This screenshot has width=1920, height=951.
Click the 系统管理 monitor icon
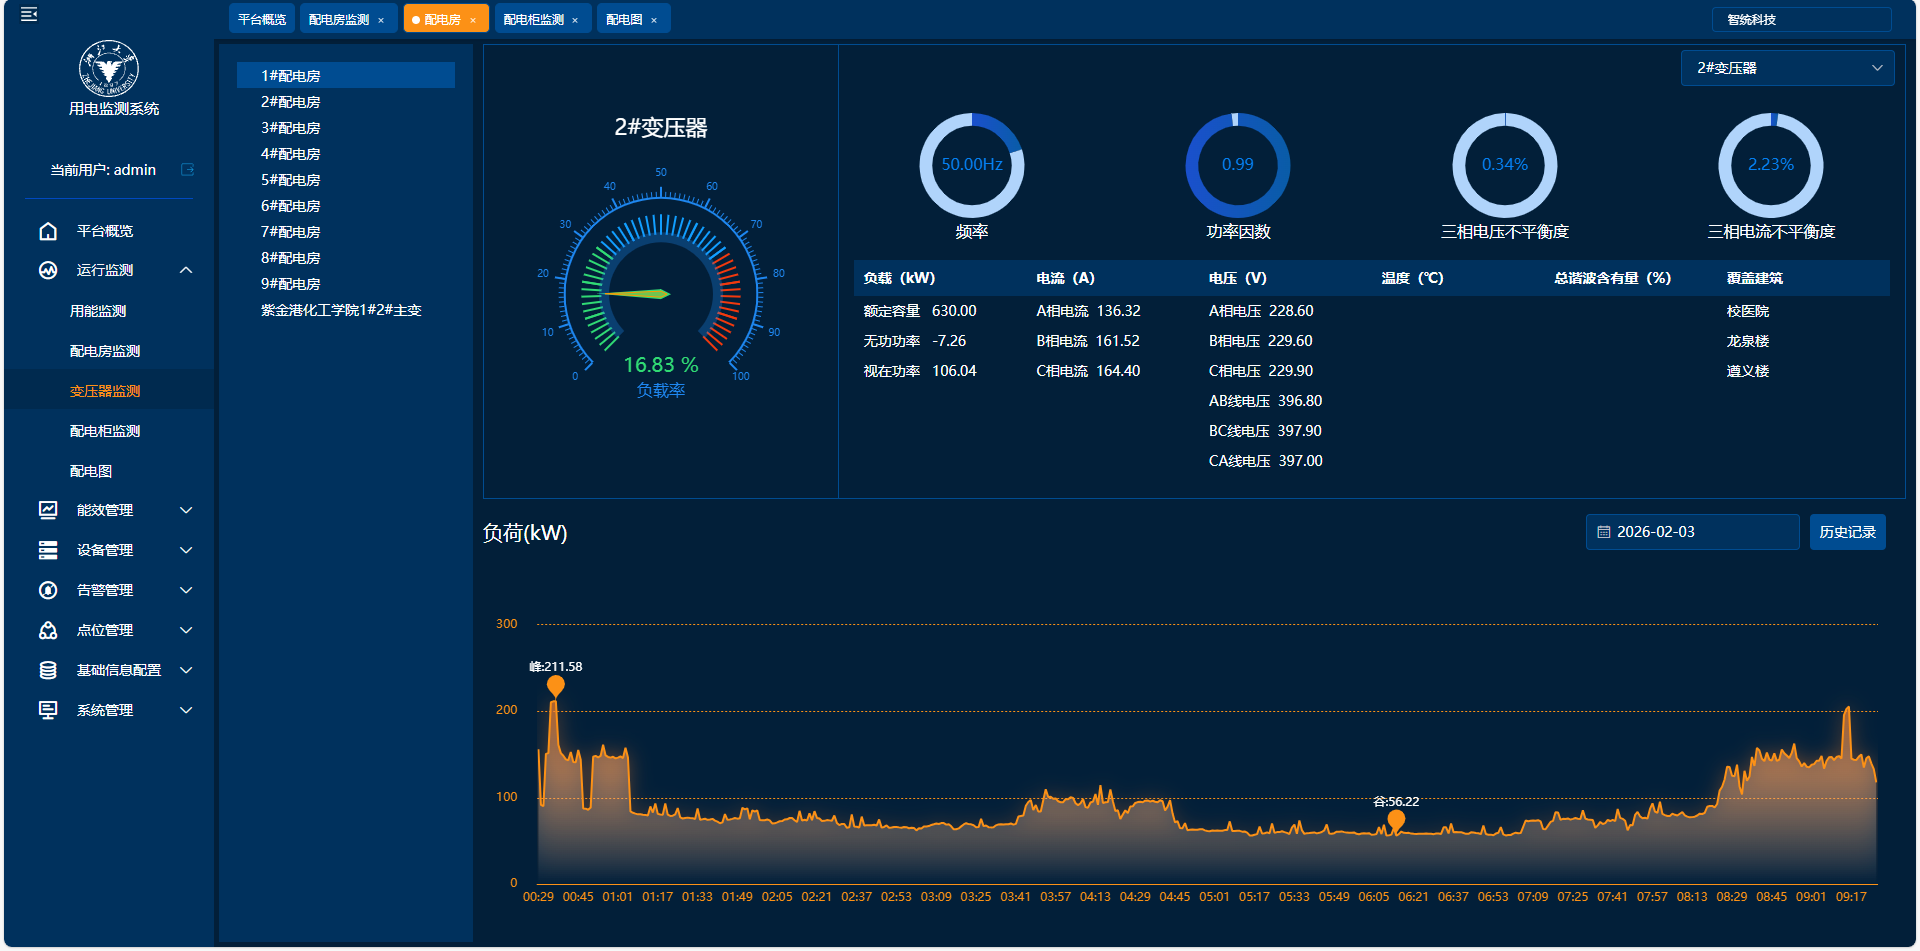click(48, 710)
